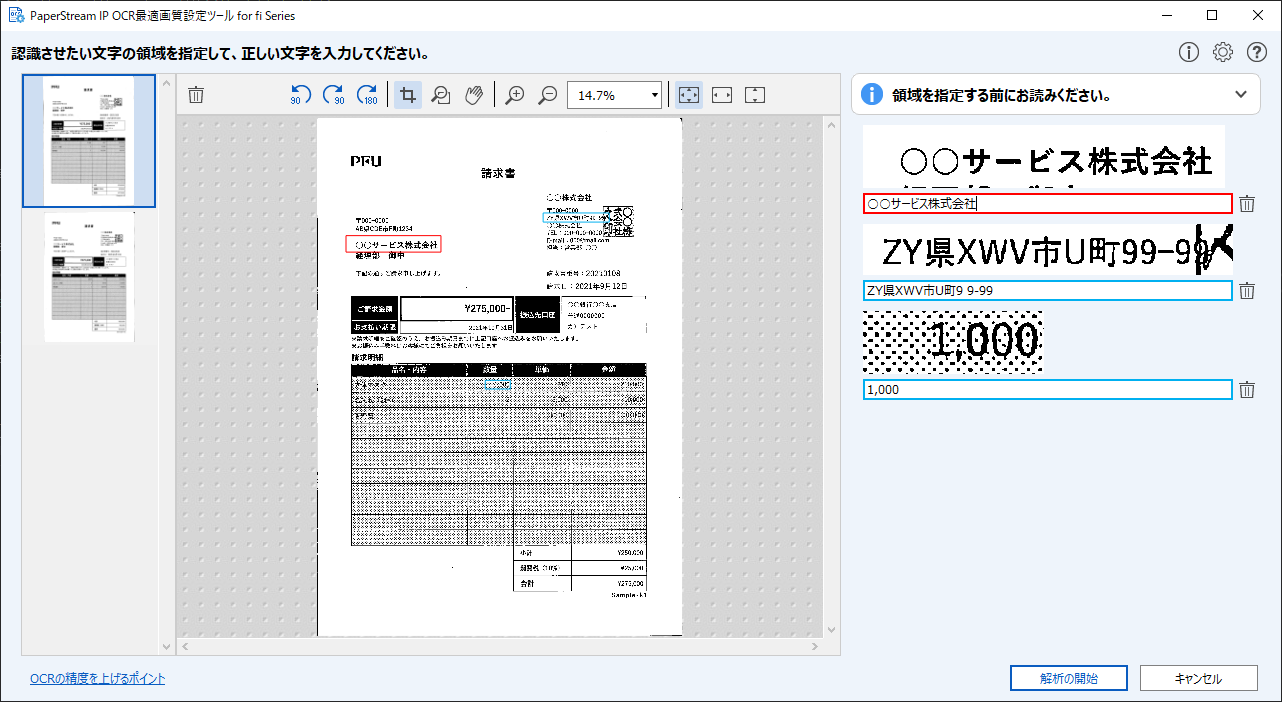Fit the page to width
This screenshot has width=1282, height=702.
point(722,95)
